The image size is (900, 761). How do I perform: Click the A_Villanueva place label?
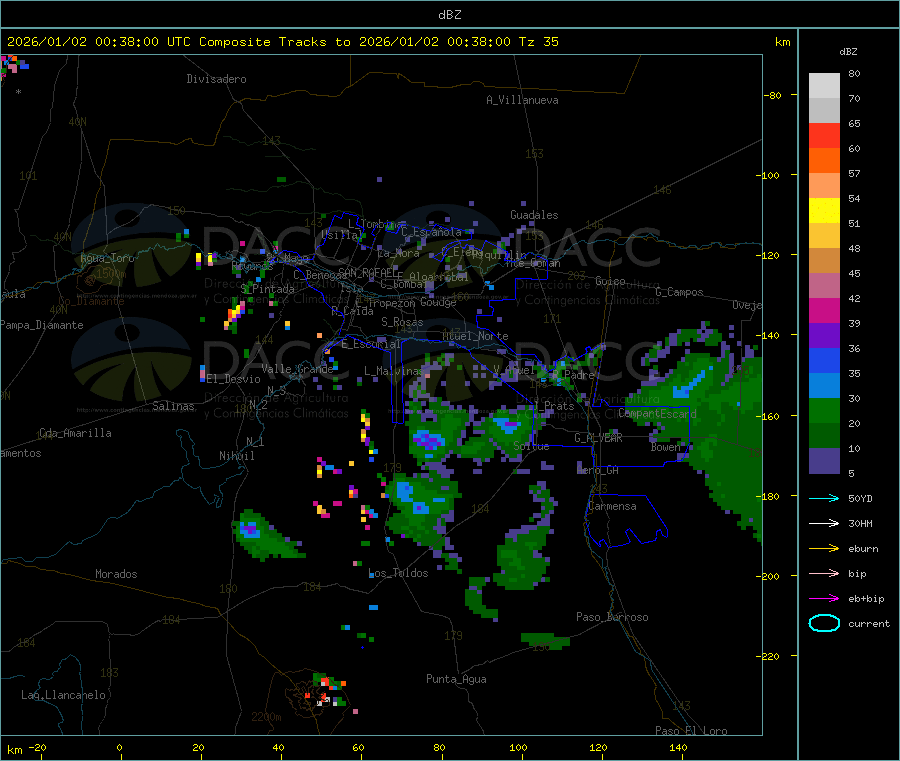522,100
